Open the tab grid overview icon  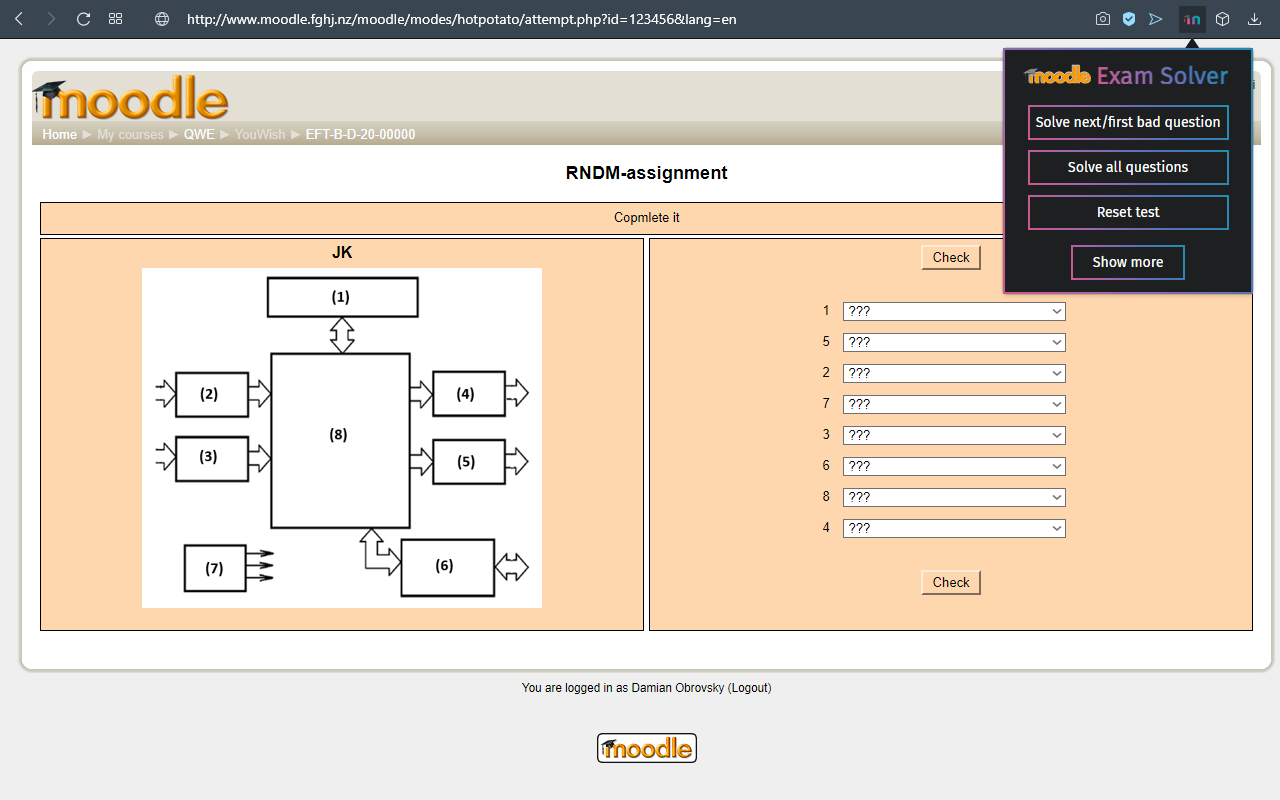[116, 19]
